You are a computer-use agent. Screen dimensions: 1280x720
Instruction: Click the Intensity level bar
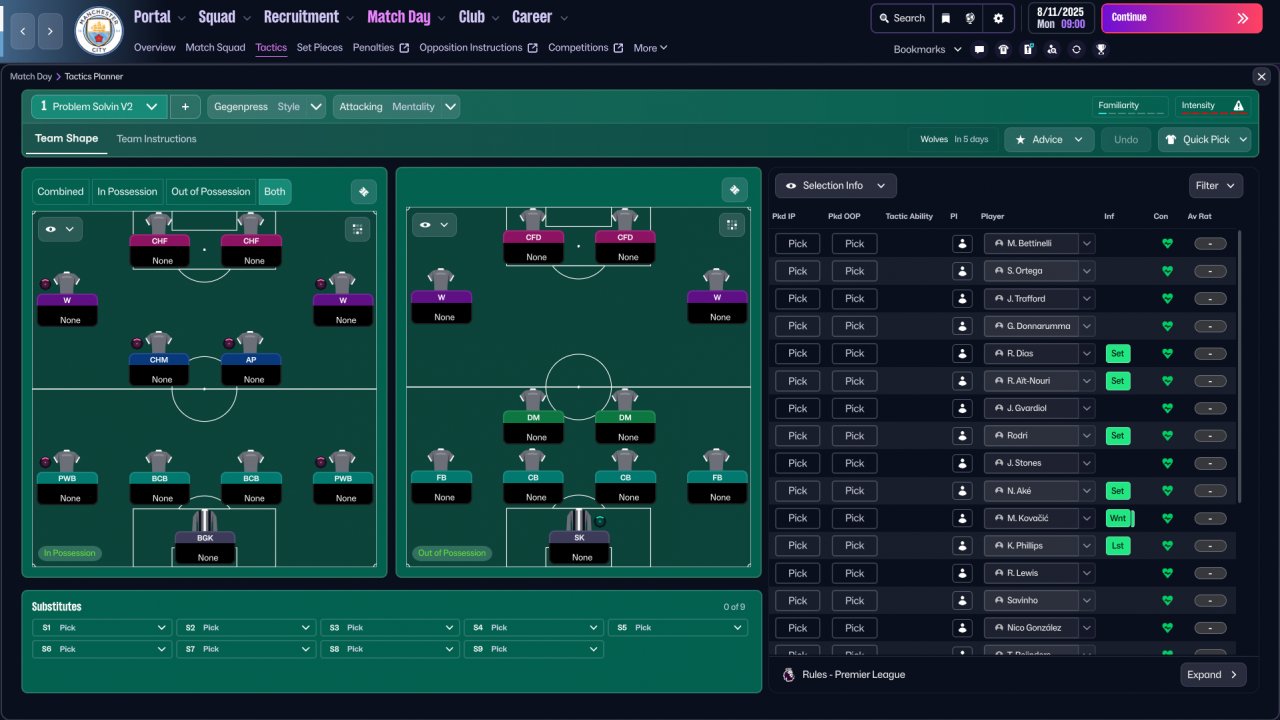[1215, 113]
